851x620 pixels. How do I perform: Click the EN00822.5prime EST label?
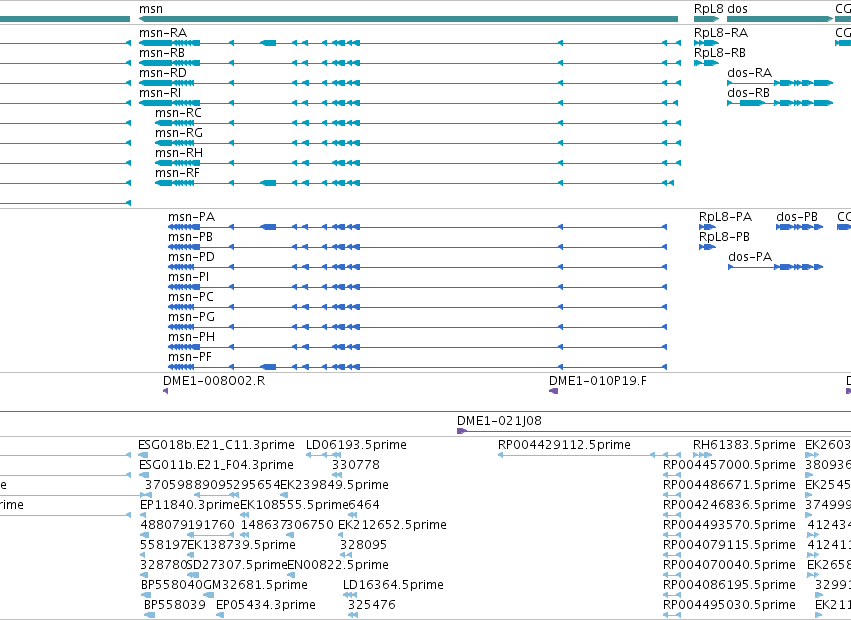[338, 565]
